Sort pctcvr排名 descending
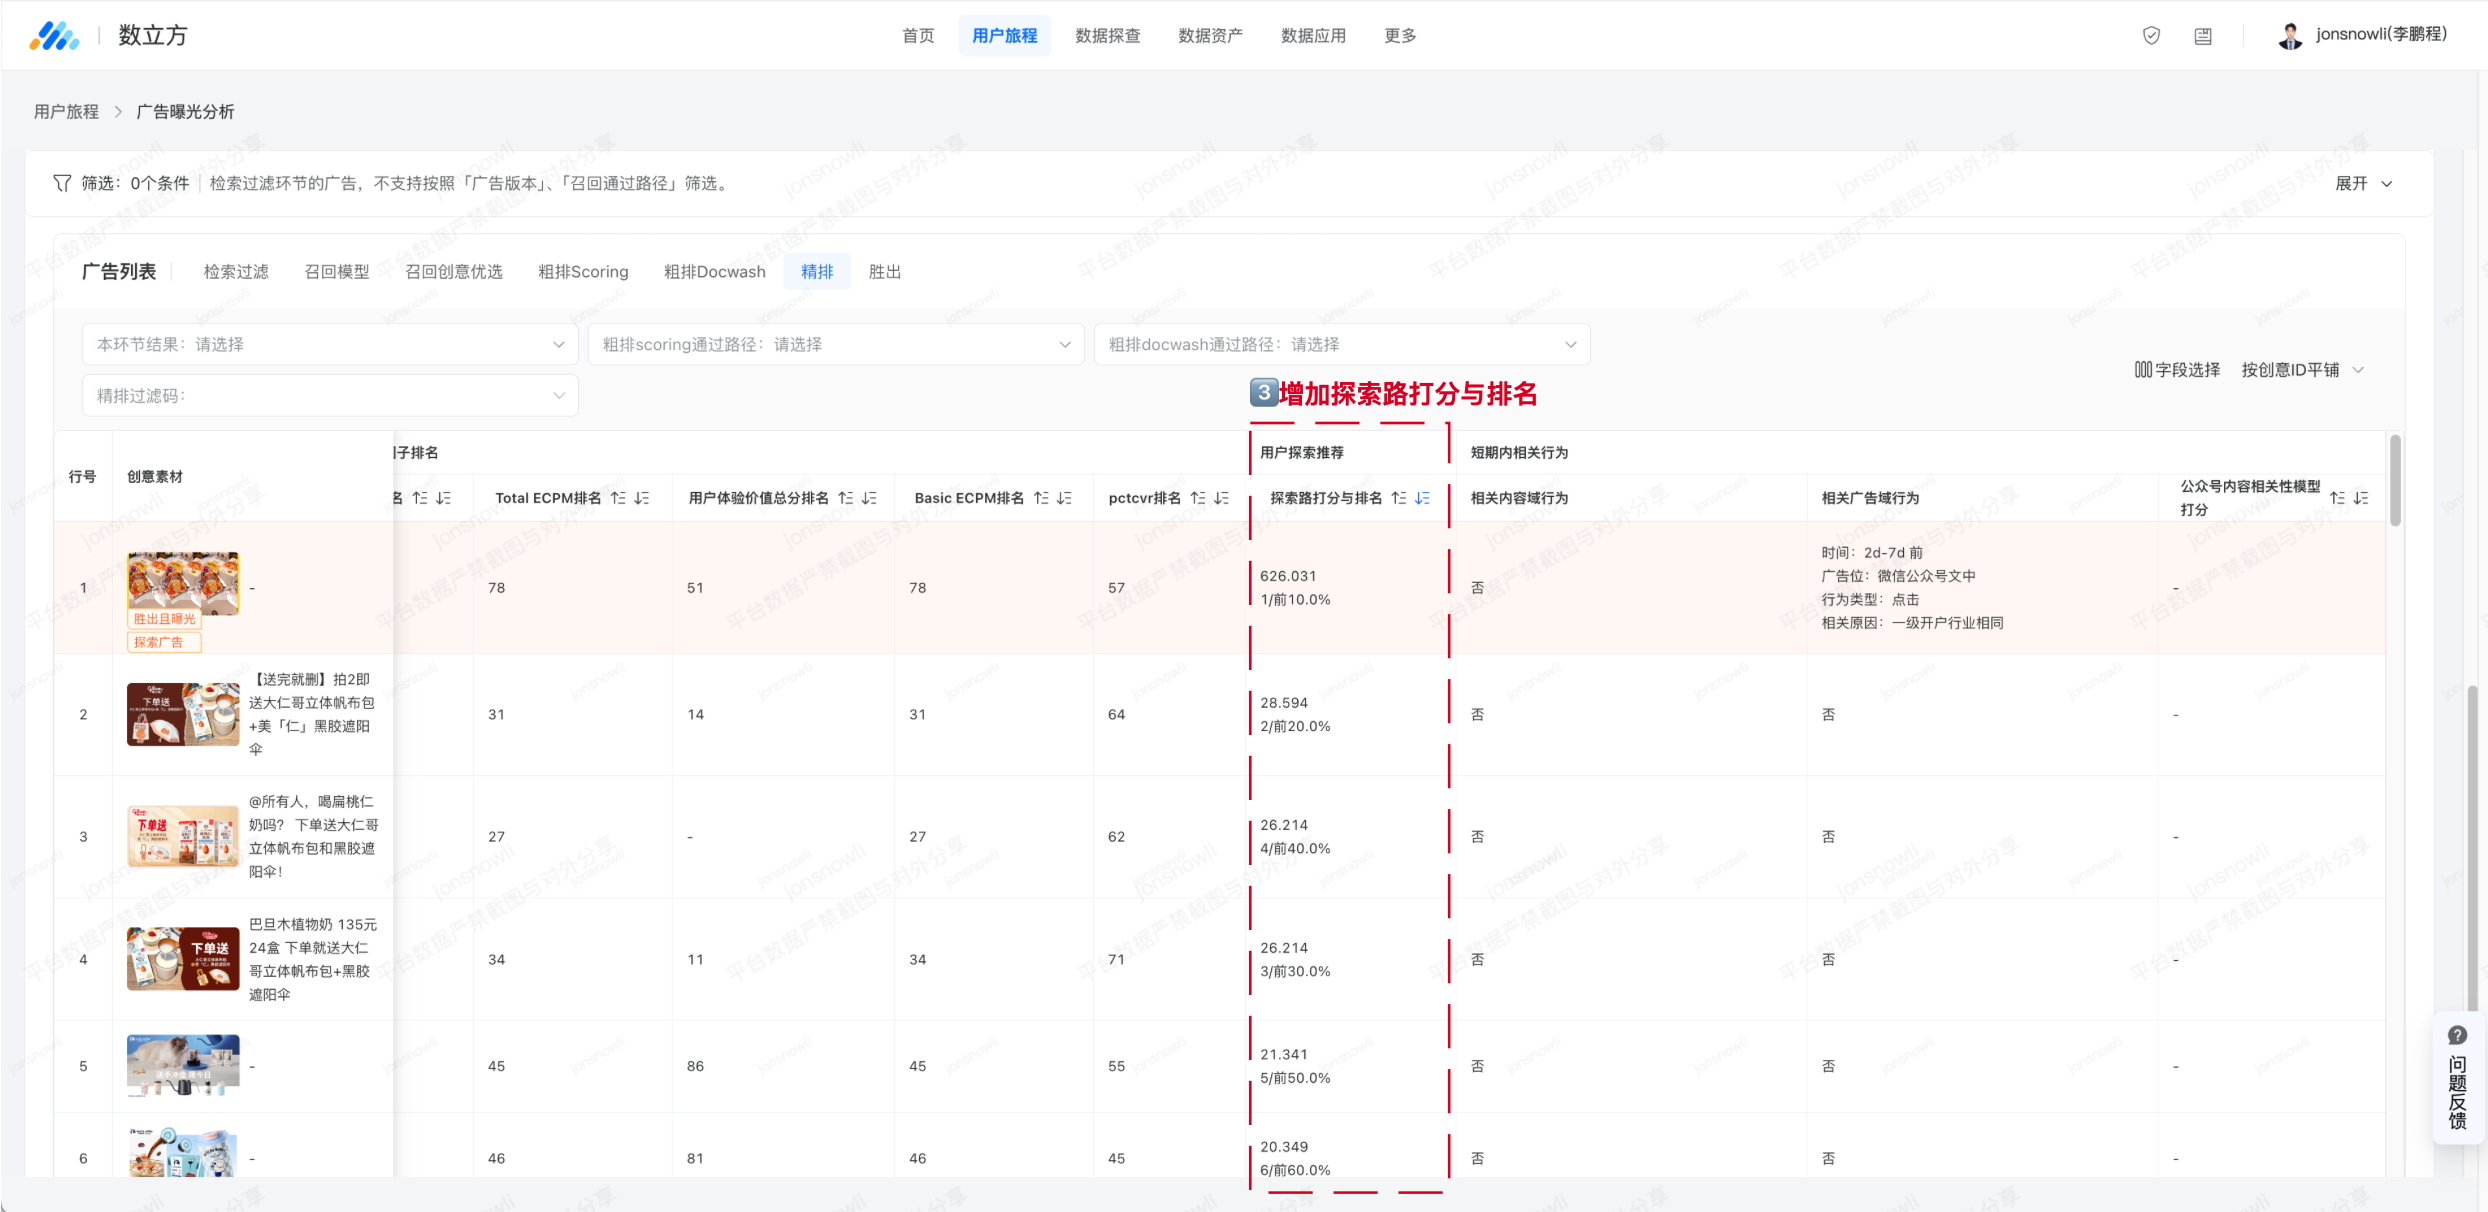This screenshot has height=1212, width=2488. [x=1222, y=498]
